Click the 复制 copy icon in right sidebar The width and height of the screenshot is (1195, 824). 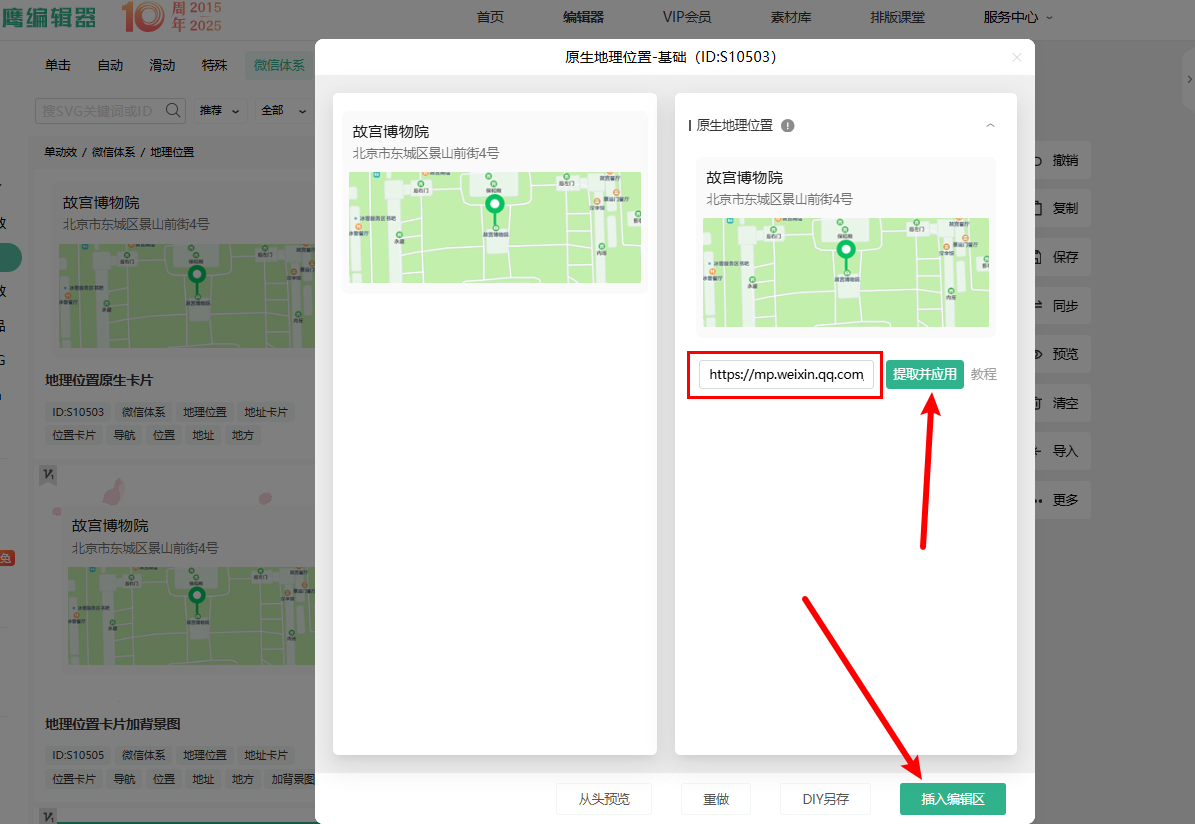[x=1038, y=209]
